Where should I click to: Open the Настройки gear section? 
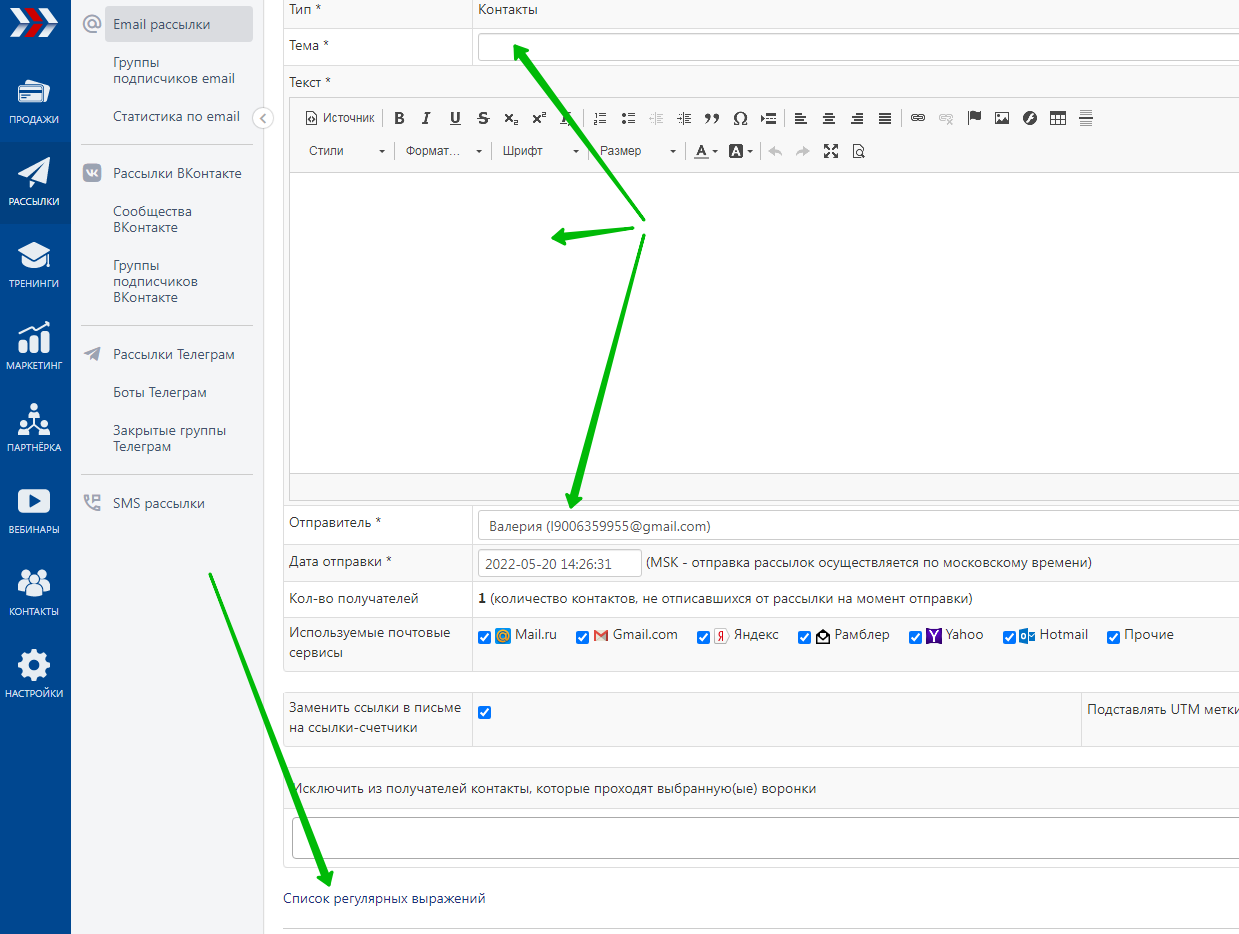click(34, 673)
